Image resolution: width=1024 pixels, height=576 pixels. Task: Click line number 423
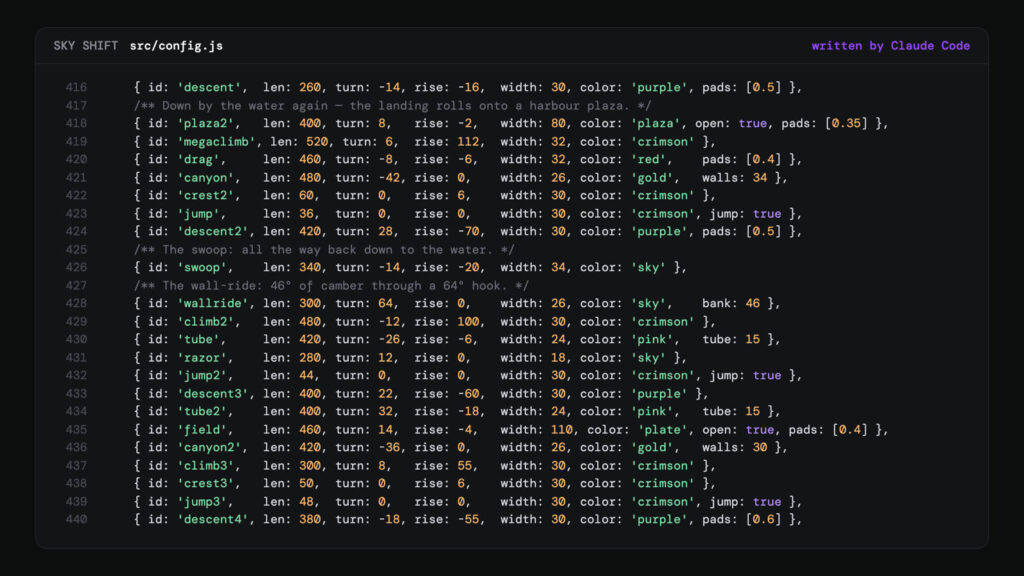pos(76,214)
